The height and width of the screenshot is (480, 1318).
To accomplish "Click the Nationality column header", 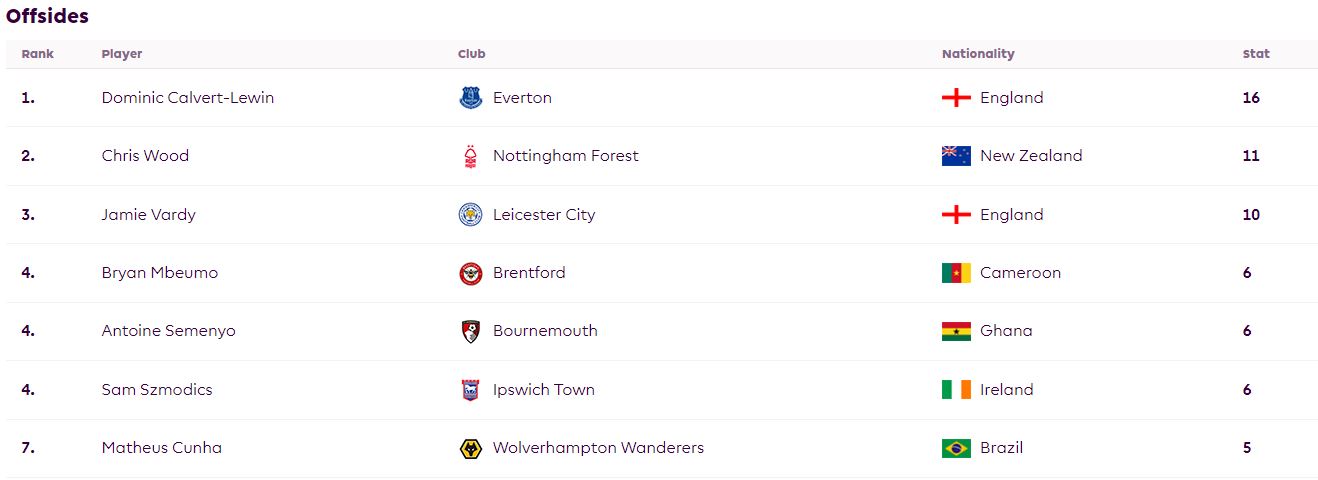I will coord(978,54).
